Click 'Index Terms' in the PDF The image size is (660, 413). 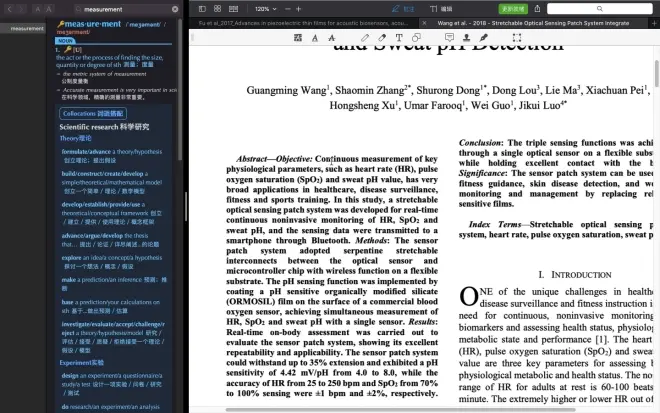tap(495, 224)
